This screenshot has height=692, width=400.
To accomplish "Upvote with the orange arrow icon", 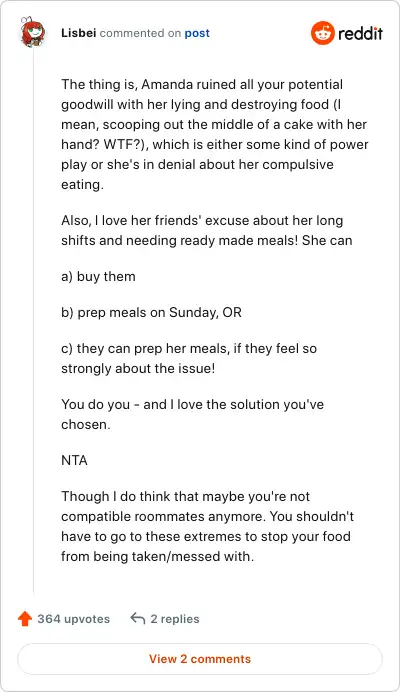I will [x=25, y=619].
